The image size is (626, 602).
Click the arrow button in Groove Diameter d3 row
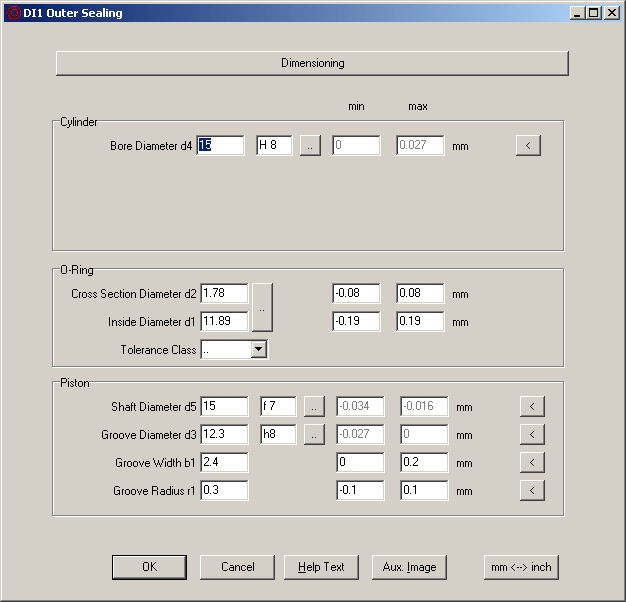pyautogui.click(x=532, y=435)
